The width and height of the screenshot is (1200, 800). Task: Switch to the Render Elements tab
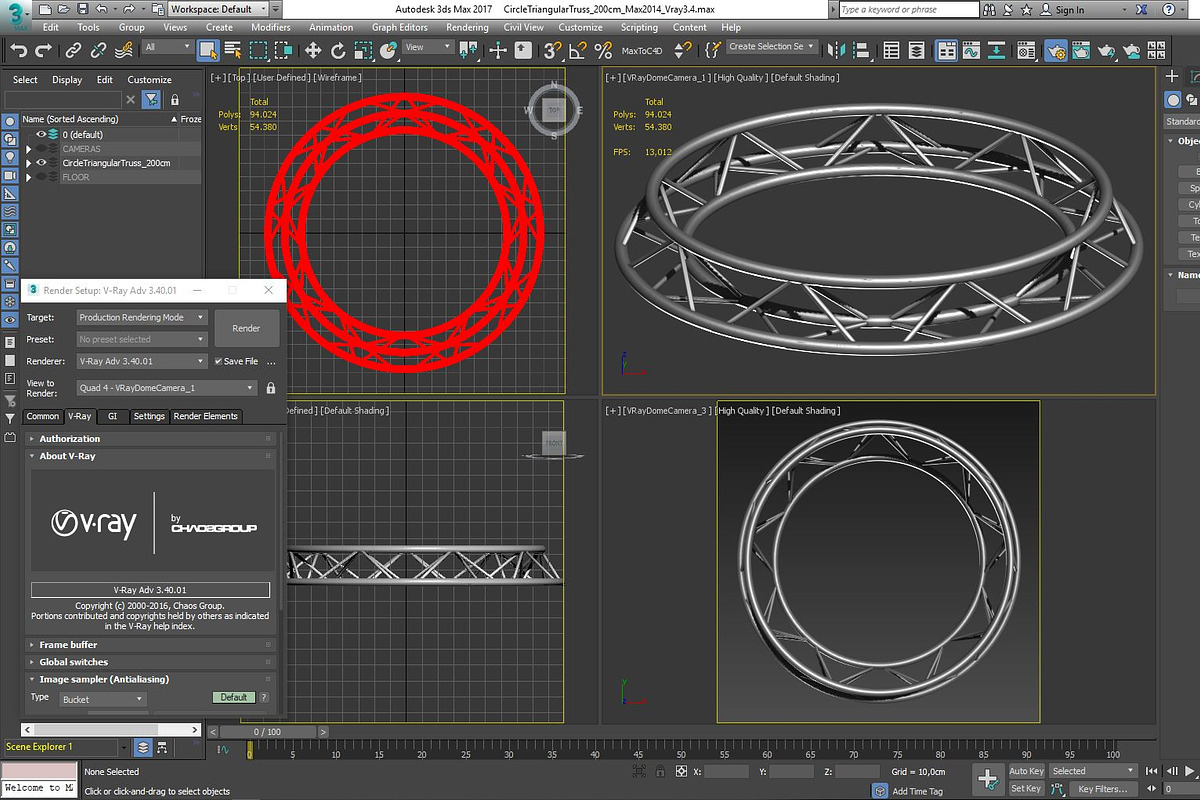click(x=206, y=416)
